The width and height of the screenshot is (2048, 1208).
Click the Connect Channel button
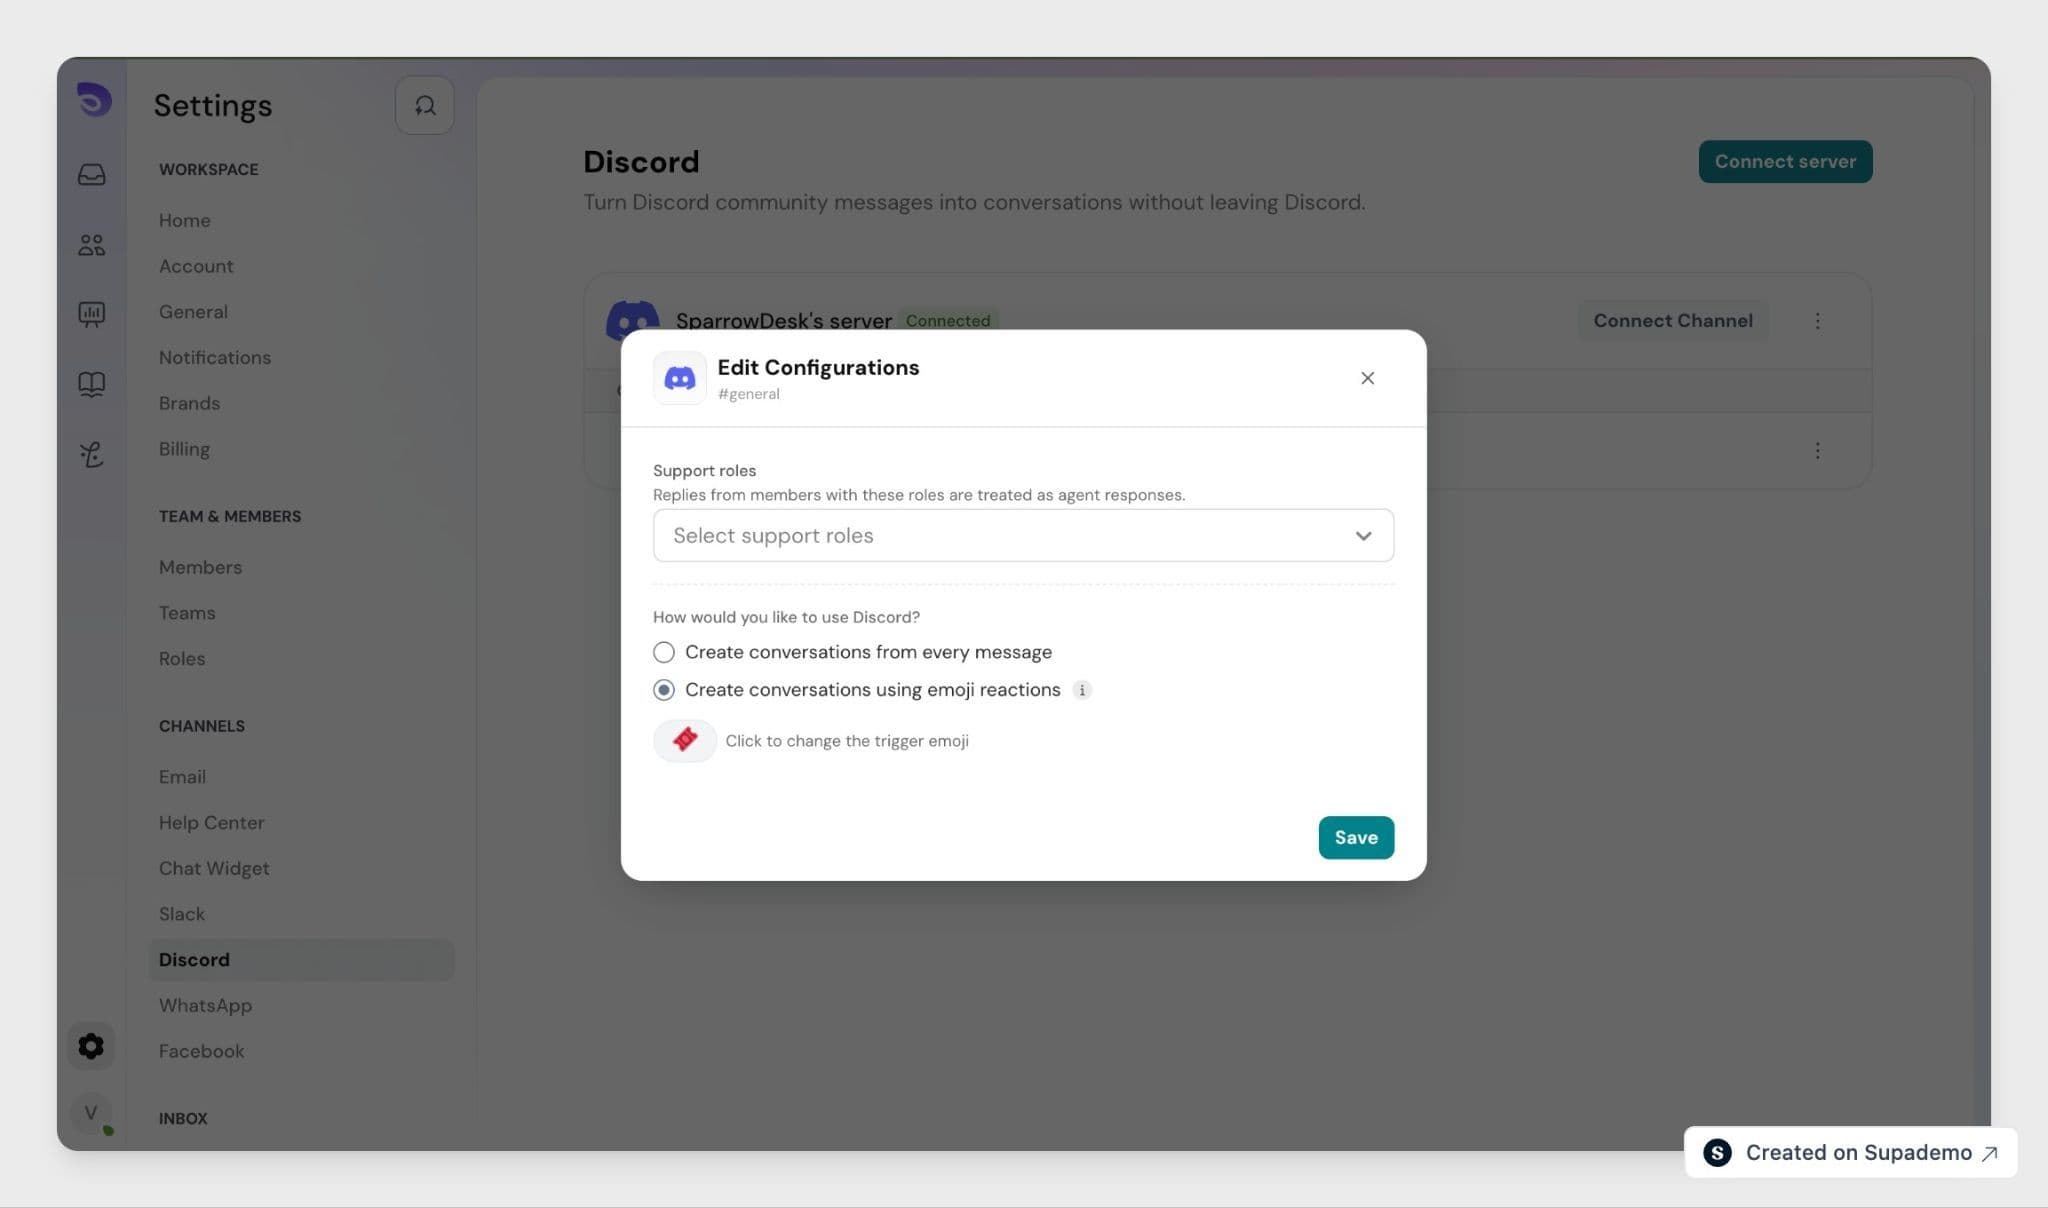pyautogui.click(x=1673, y=321)
